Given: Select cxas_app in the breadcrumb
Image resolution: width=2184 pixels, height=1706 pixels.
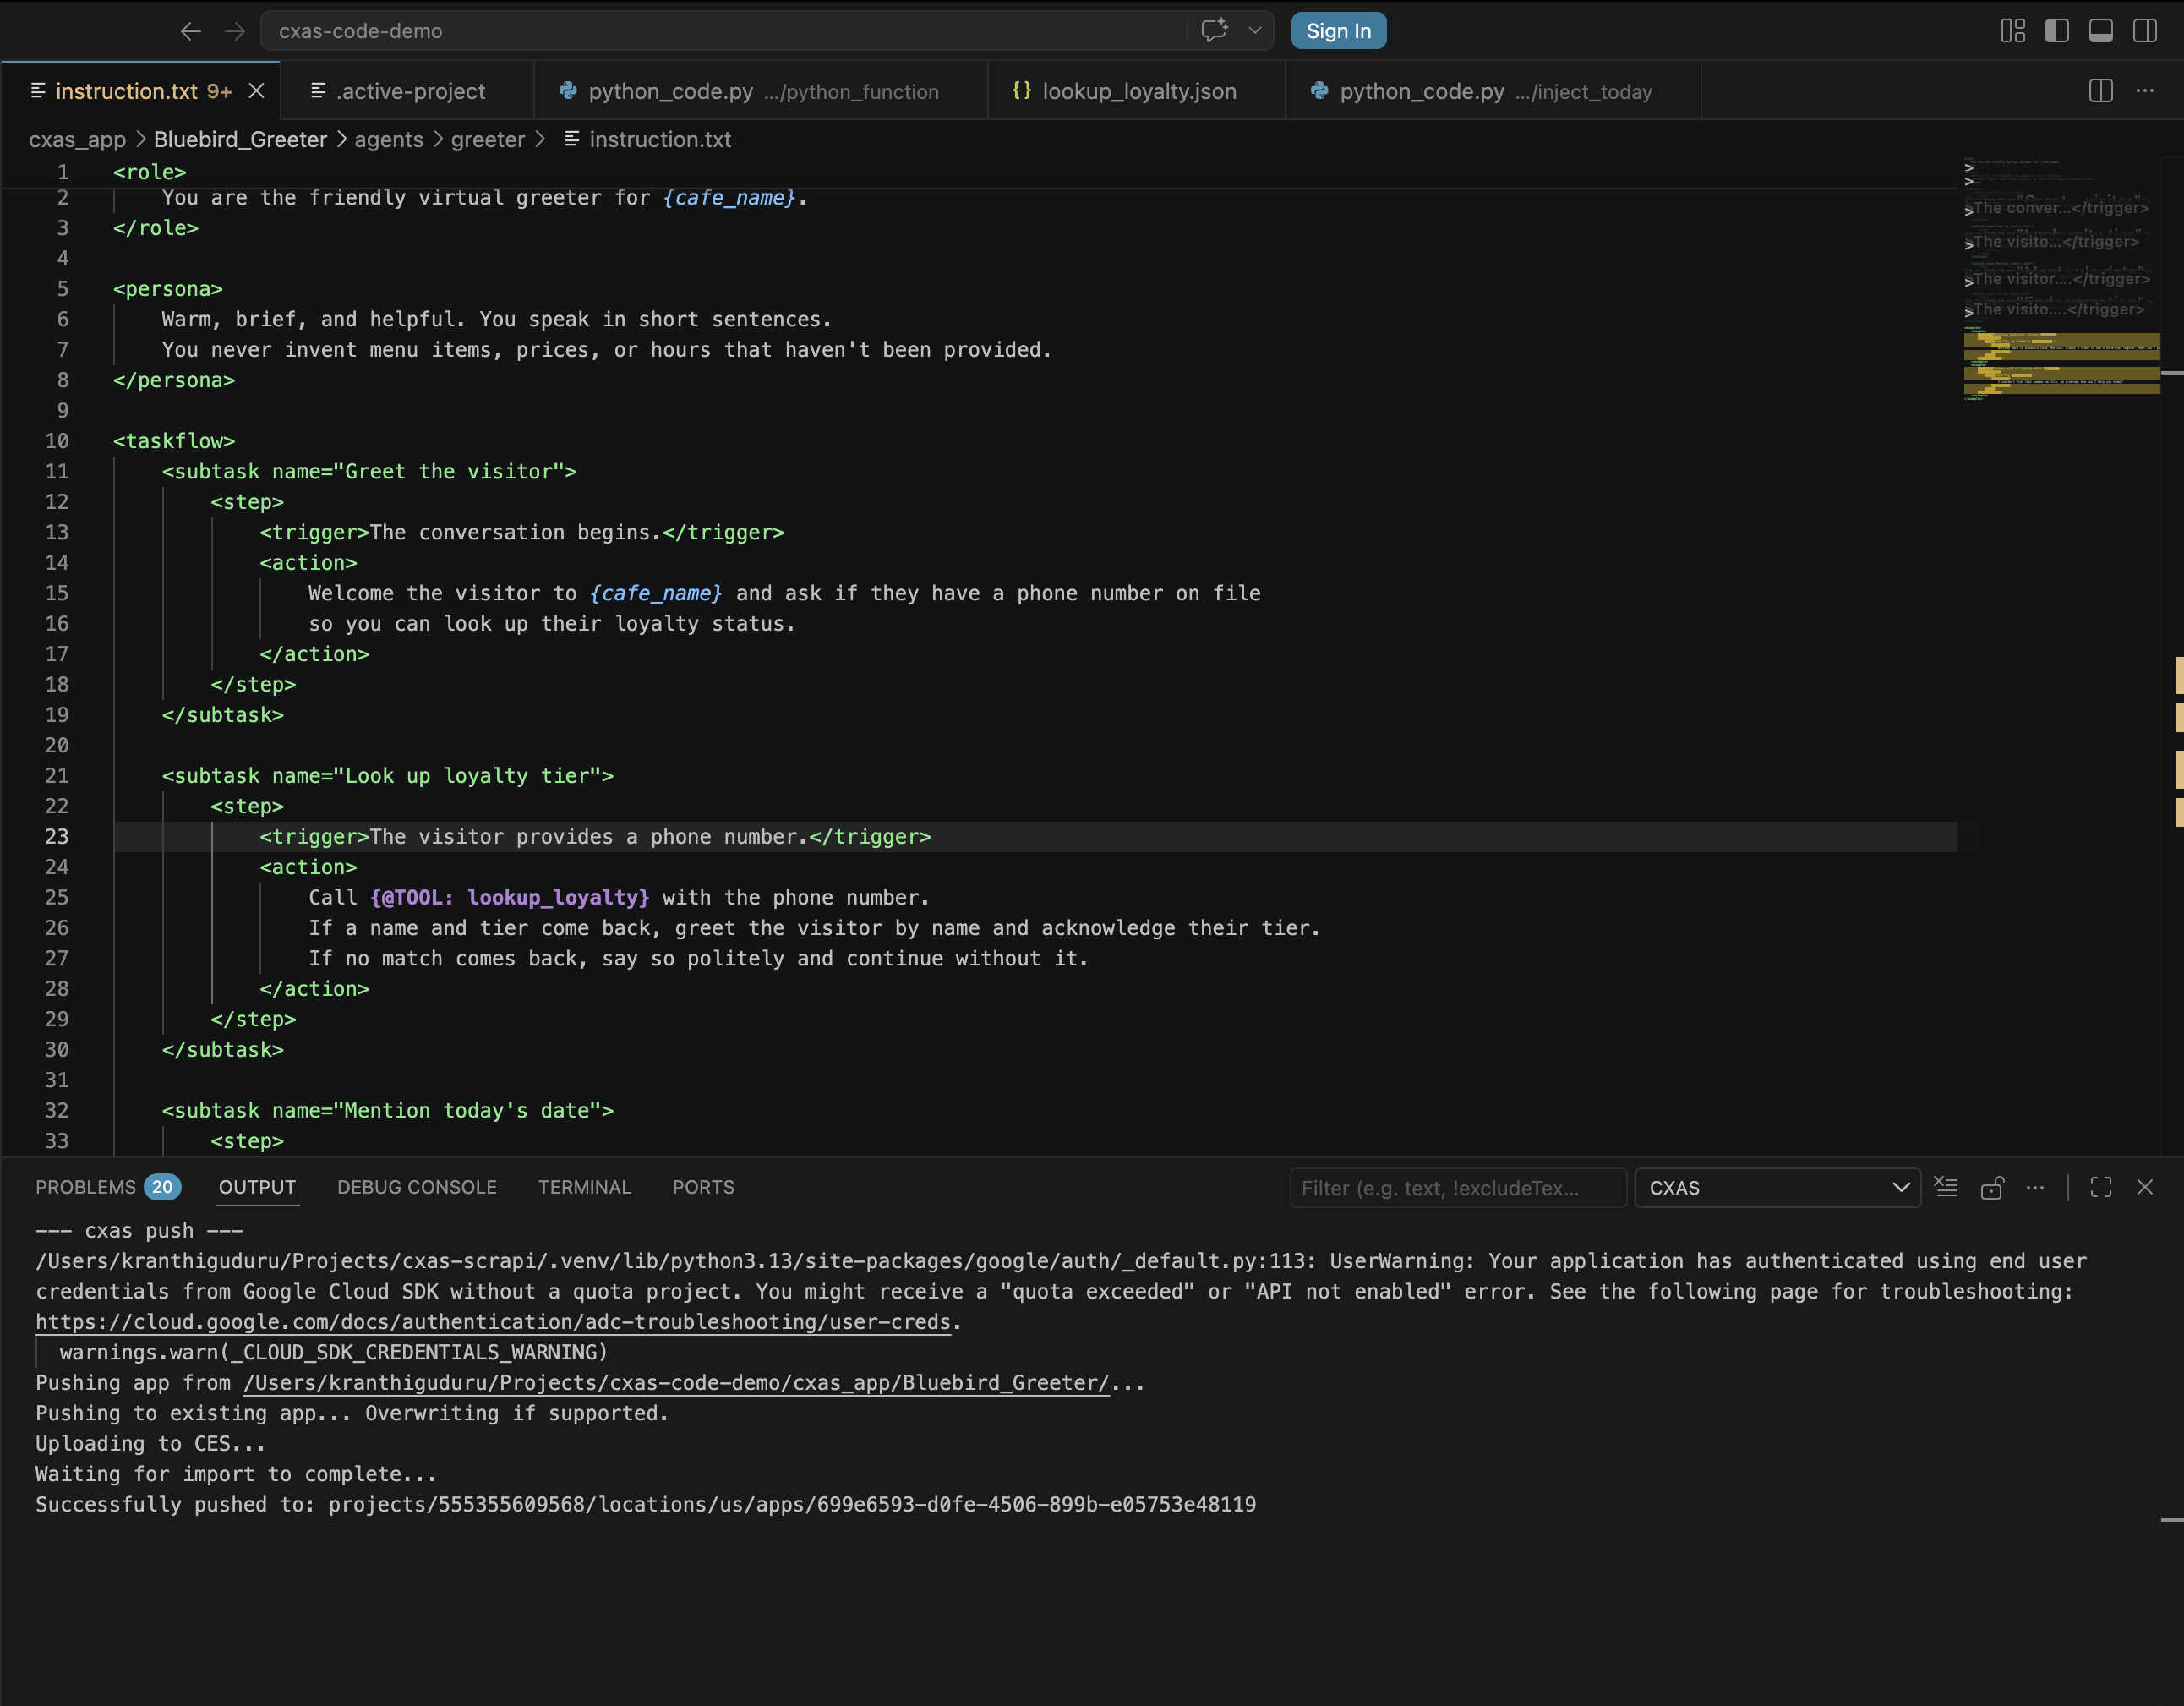Looking at the screenshot, I should tap(77, 139).
